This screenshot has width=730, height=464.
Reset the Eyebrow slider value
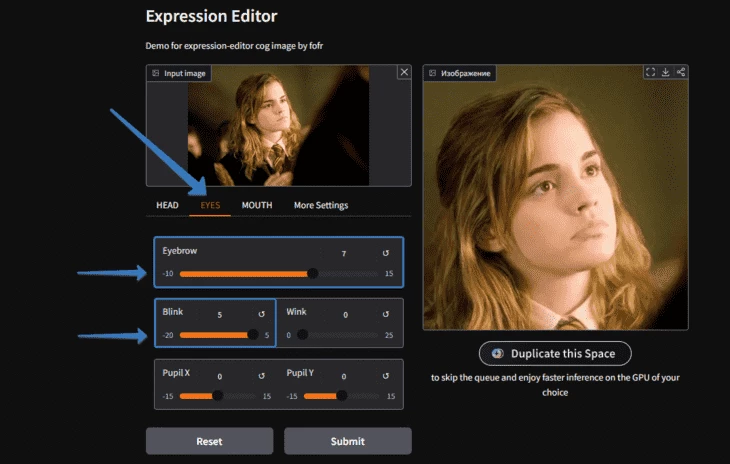pyautogui.click(x=386, y=253)
